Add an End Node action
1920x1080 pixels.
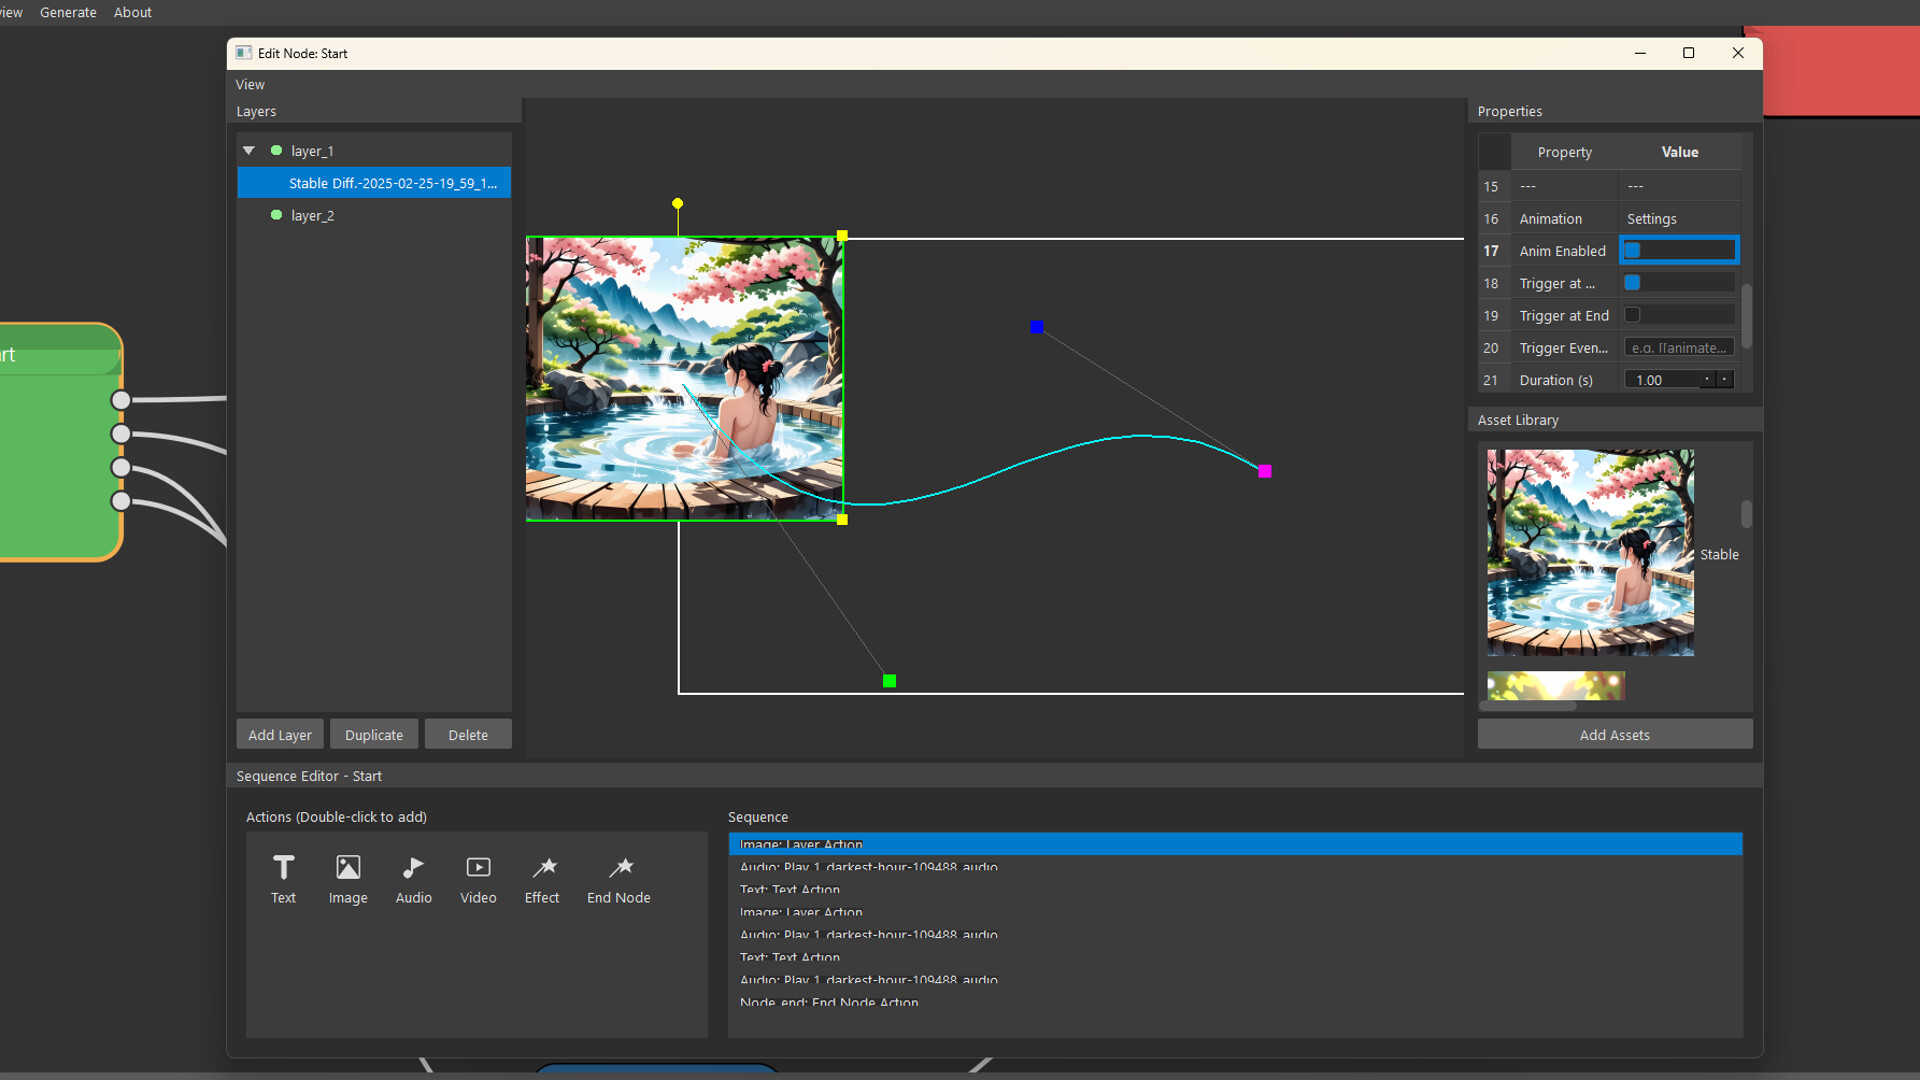click(619, 879)
